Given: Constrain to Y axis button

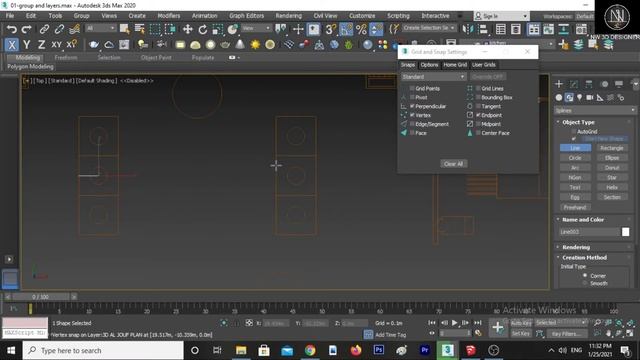Looking at the screenshot, I should click(x=27, y=44).
